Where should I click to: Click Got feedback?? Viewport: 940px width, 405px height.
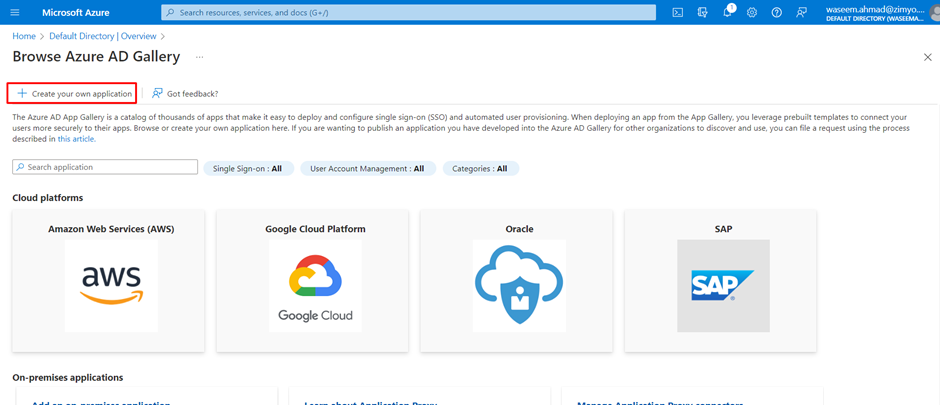click(185, 93)
